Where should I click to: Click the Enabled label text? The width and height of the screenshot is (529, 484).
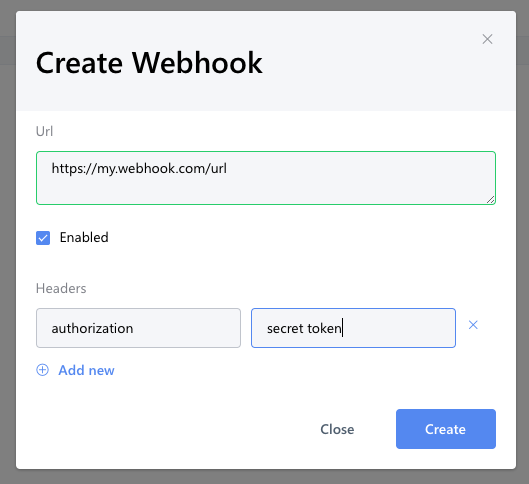(84, 237)
